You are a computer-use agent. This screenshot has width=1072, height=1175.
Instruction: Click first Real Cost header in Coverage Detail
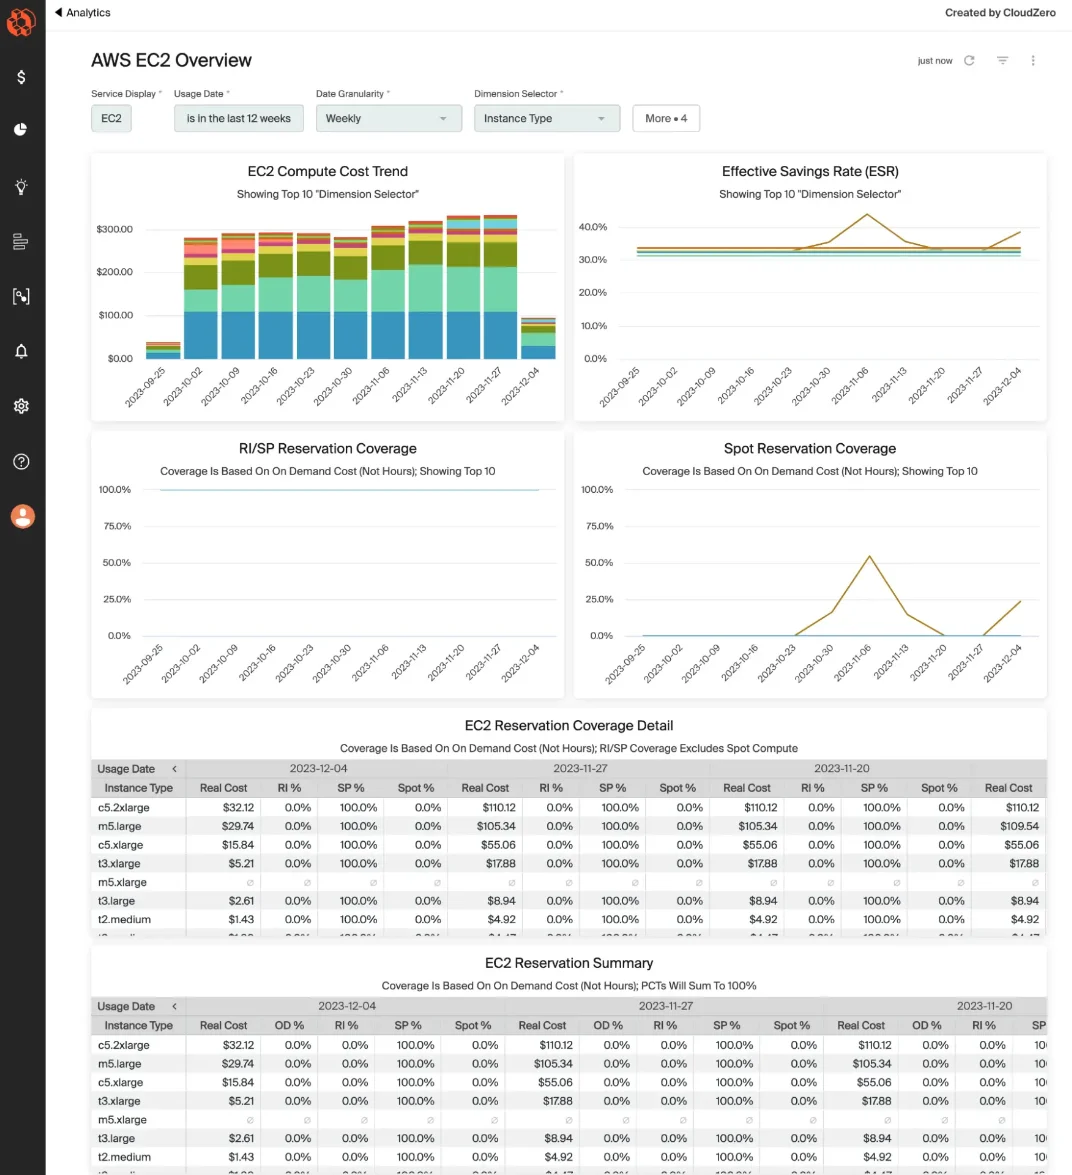point(223,788)
